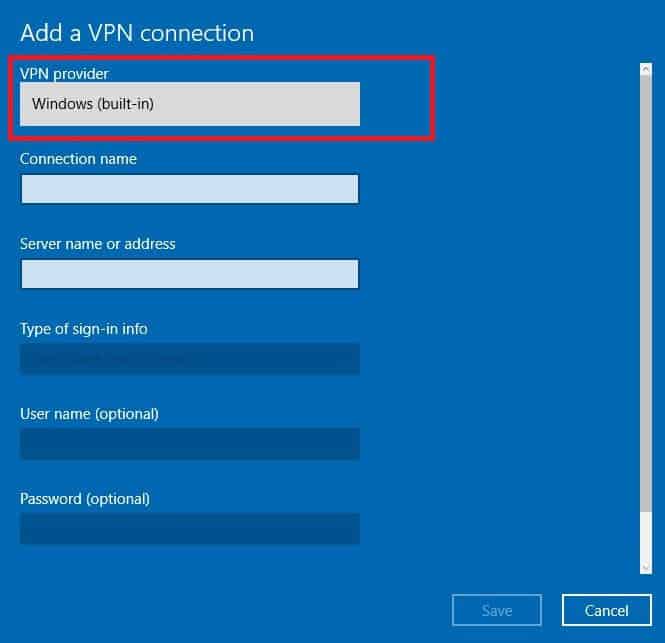This screenshot has width=665, height=643.
Task: Click the 'Connection name' label
Action: pos(78,159)
